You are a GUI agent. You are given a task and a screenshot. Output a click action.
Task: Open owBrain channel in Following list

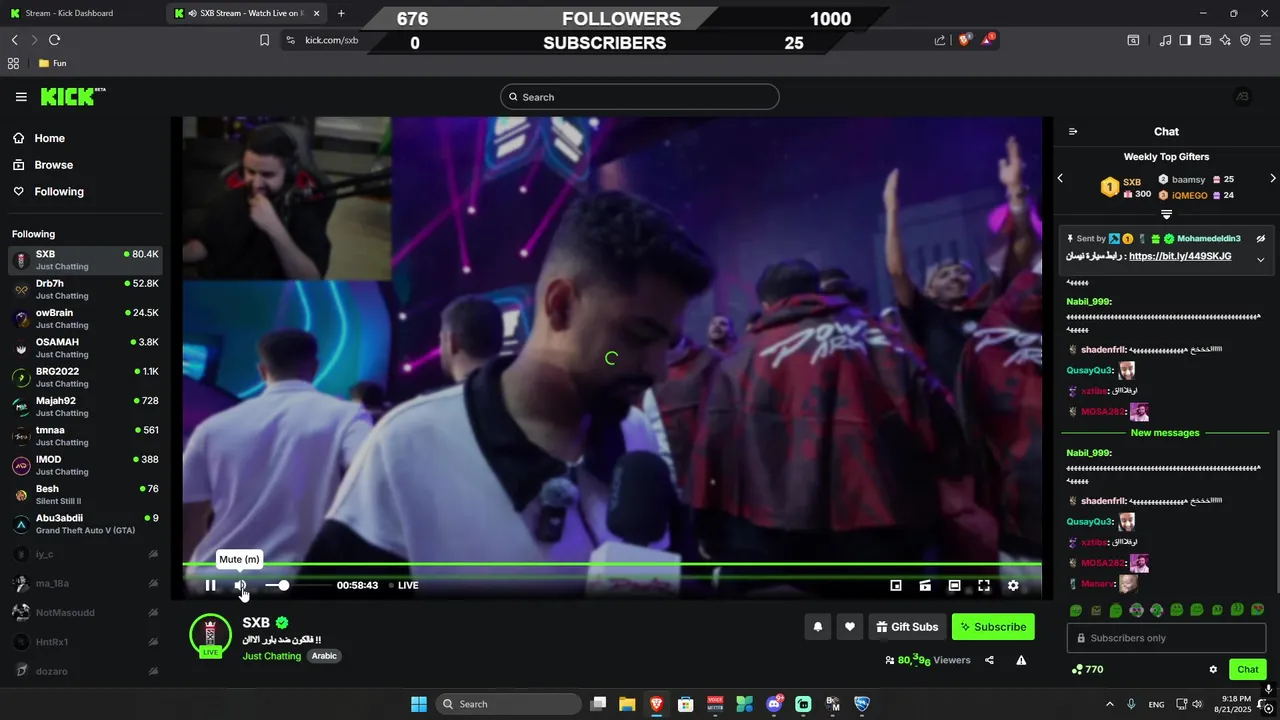pyautogui.click(x=86, y=318)
